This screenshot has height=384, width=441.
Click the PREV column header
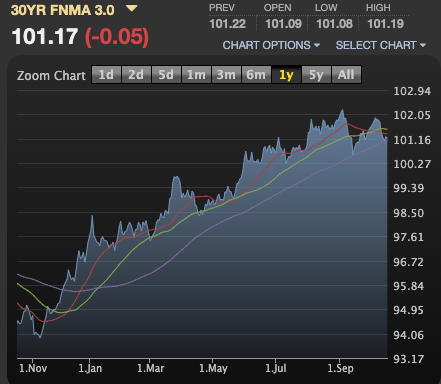[222, 8]
